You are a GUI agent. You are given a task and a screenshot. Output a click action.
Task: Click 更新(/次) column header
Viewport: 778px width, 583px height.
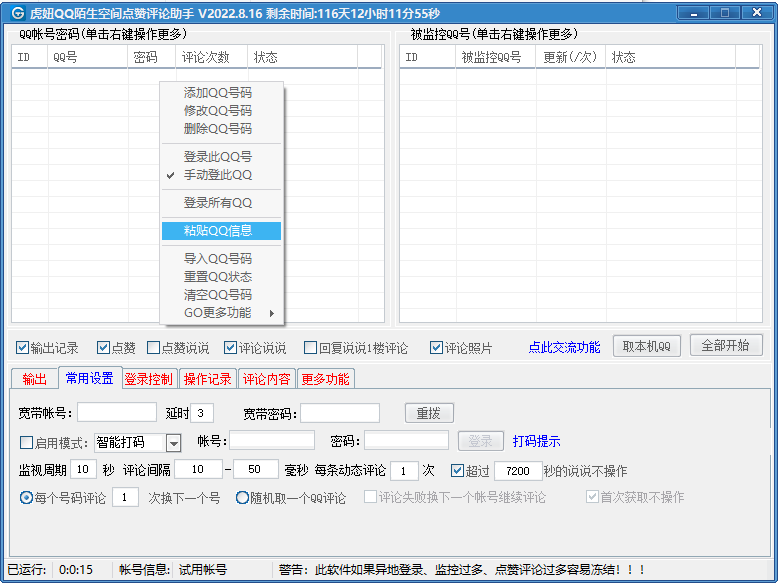pos(571,57)
